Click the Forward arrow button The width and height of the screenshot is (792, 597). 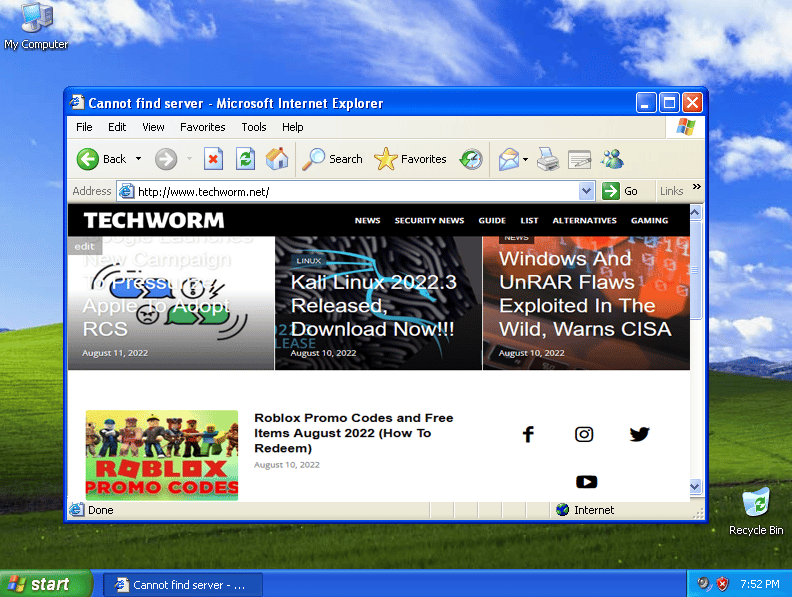[166, 159]
